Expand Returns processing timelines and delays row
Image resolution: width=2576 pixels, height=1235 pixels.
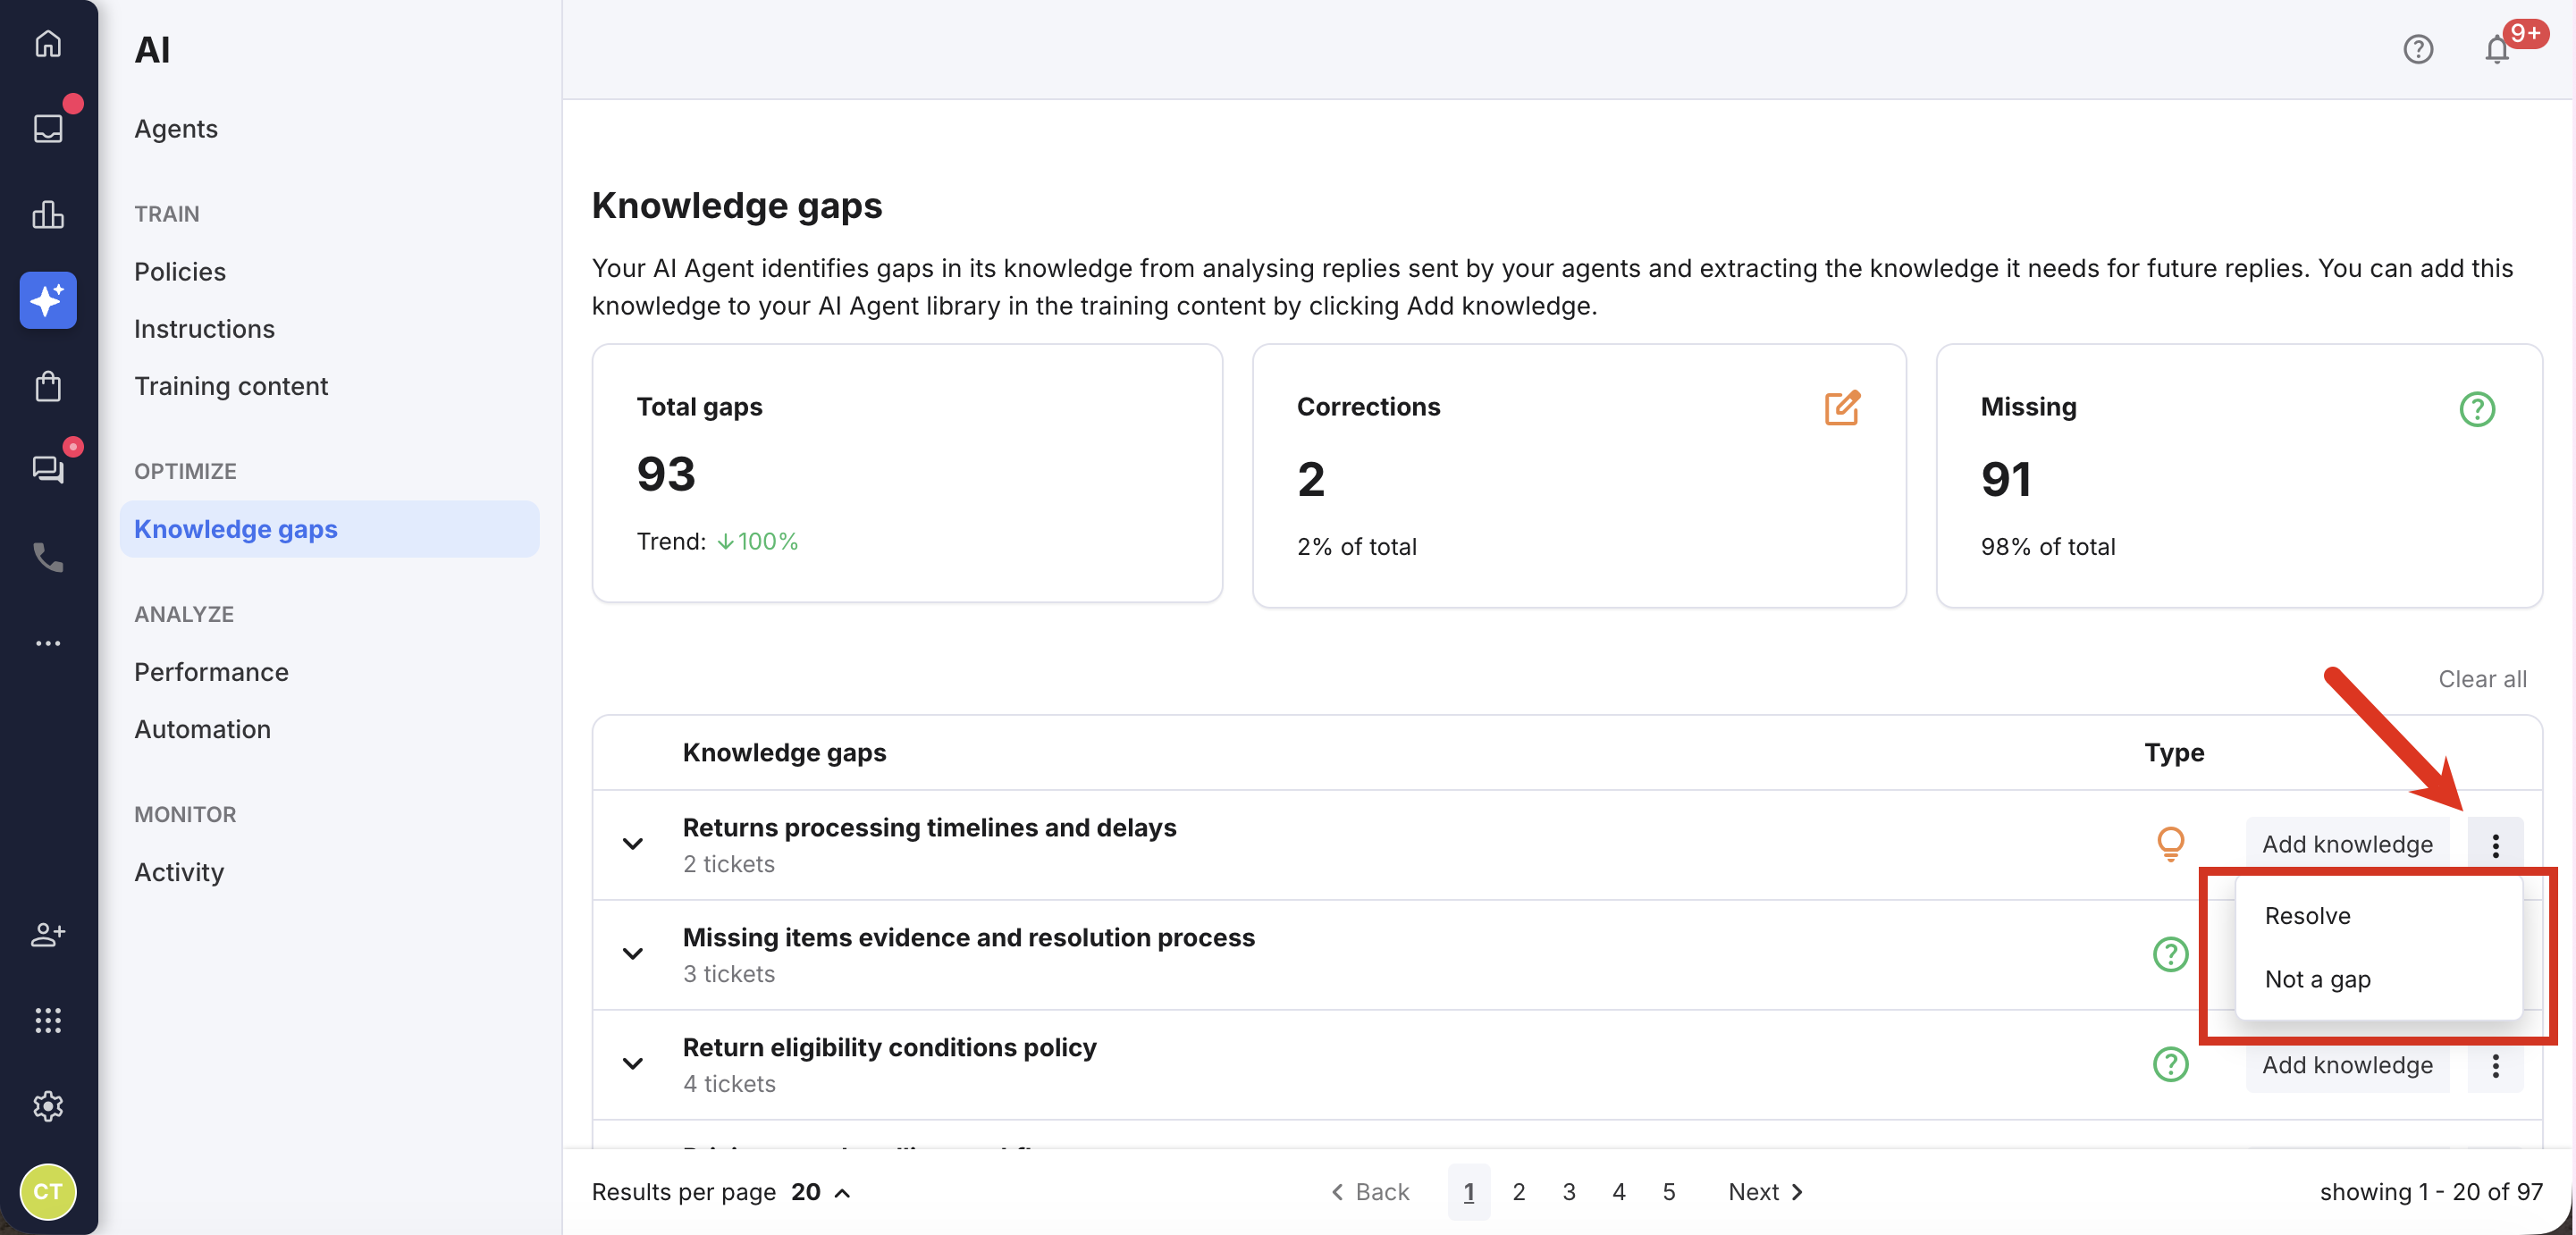(633, 843)
